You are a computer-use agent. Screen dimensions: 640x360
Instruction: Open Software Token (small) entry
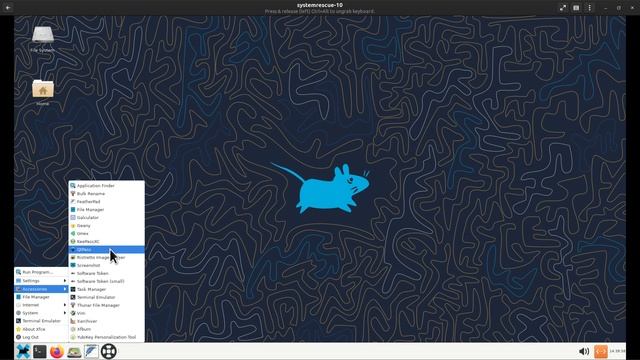pos(107,281)
